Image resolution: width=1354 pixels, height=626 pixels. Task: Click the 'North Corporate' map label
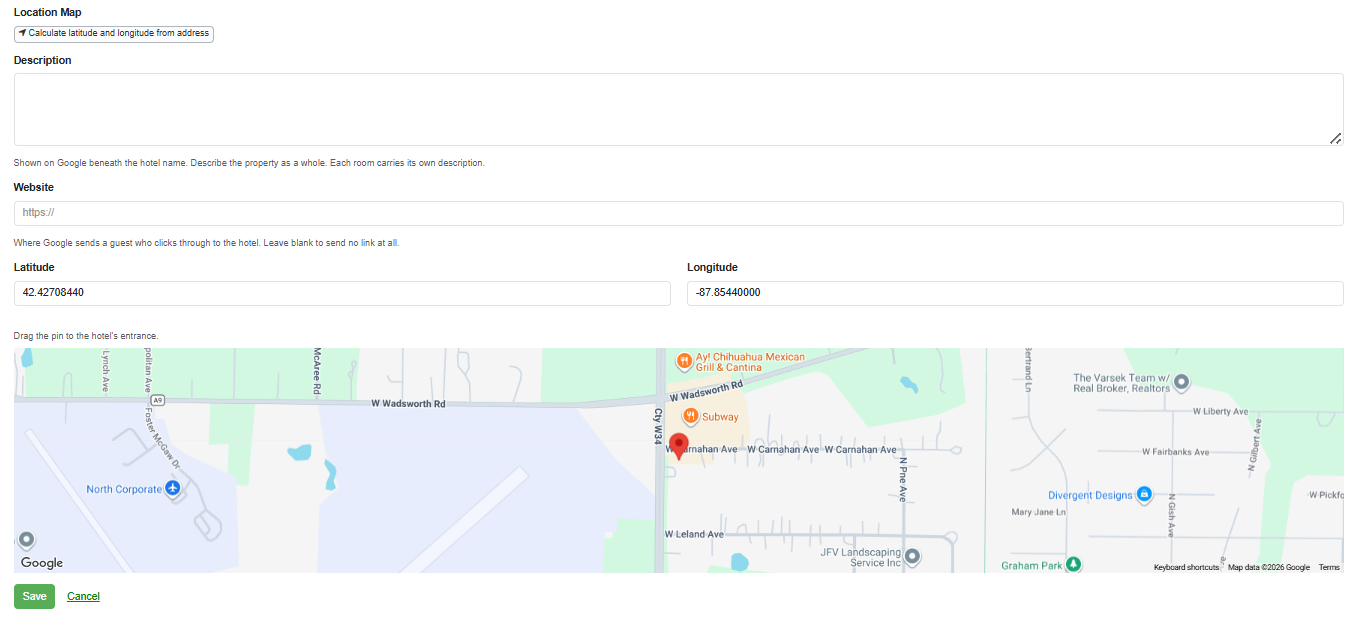point(124,489)
